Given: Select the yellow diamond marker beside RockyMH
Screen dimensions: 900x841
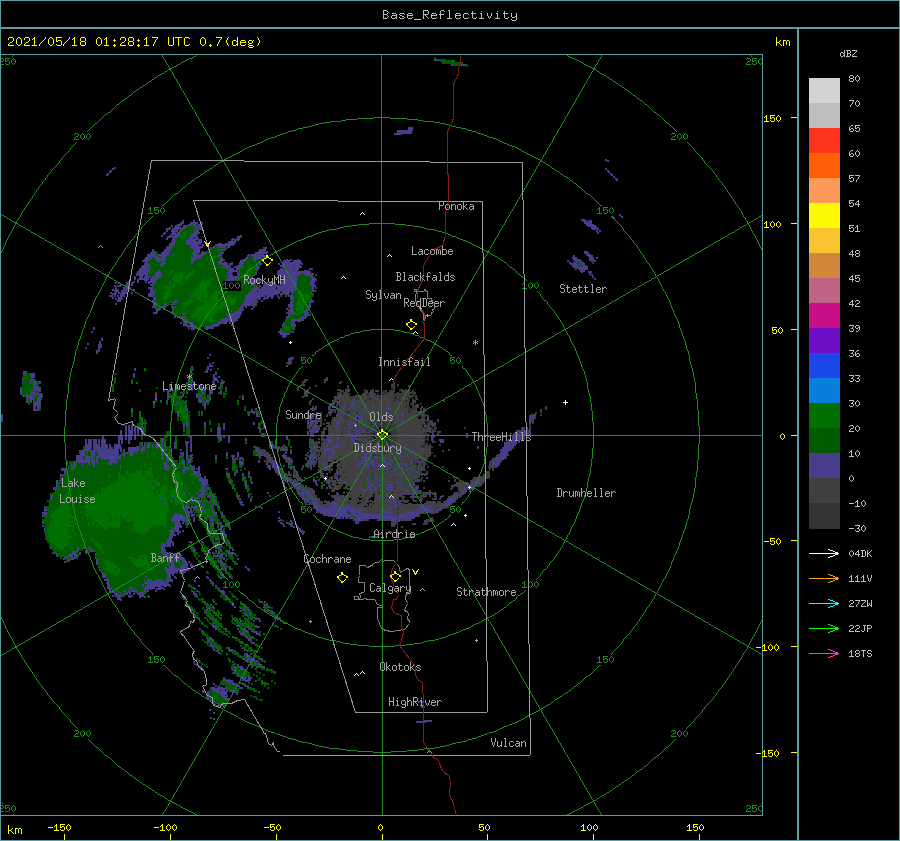Looking at the screenshot, I should pos(267,261).
